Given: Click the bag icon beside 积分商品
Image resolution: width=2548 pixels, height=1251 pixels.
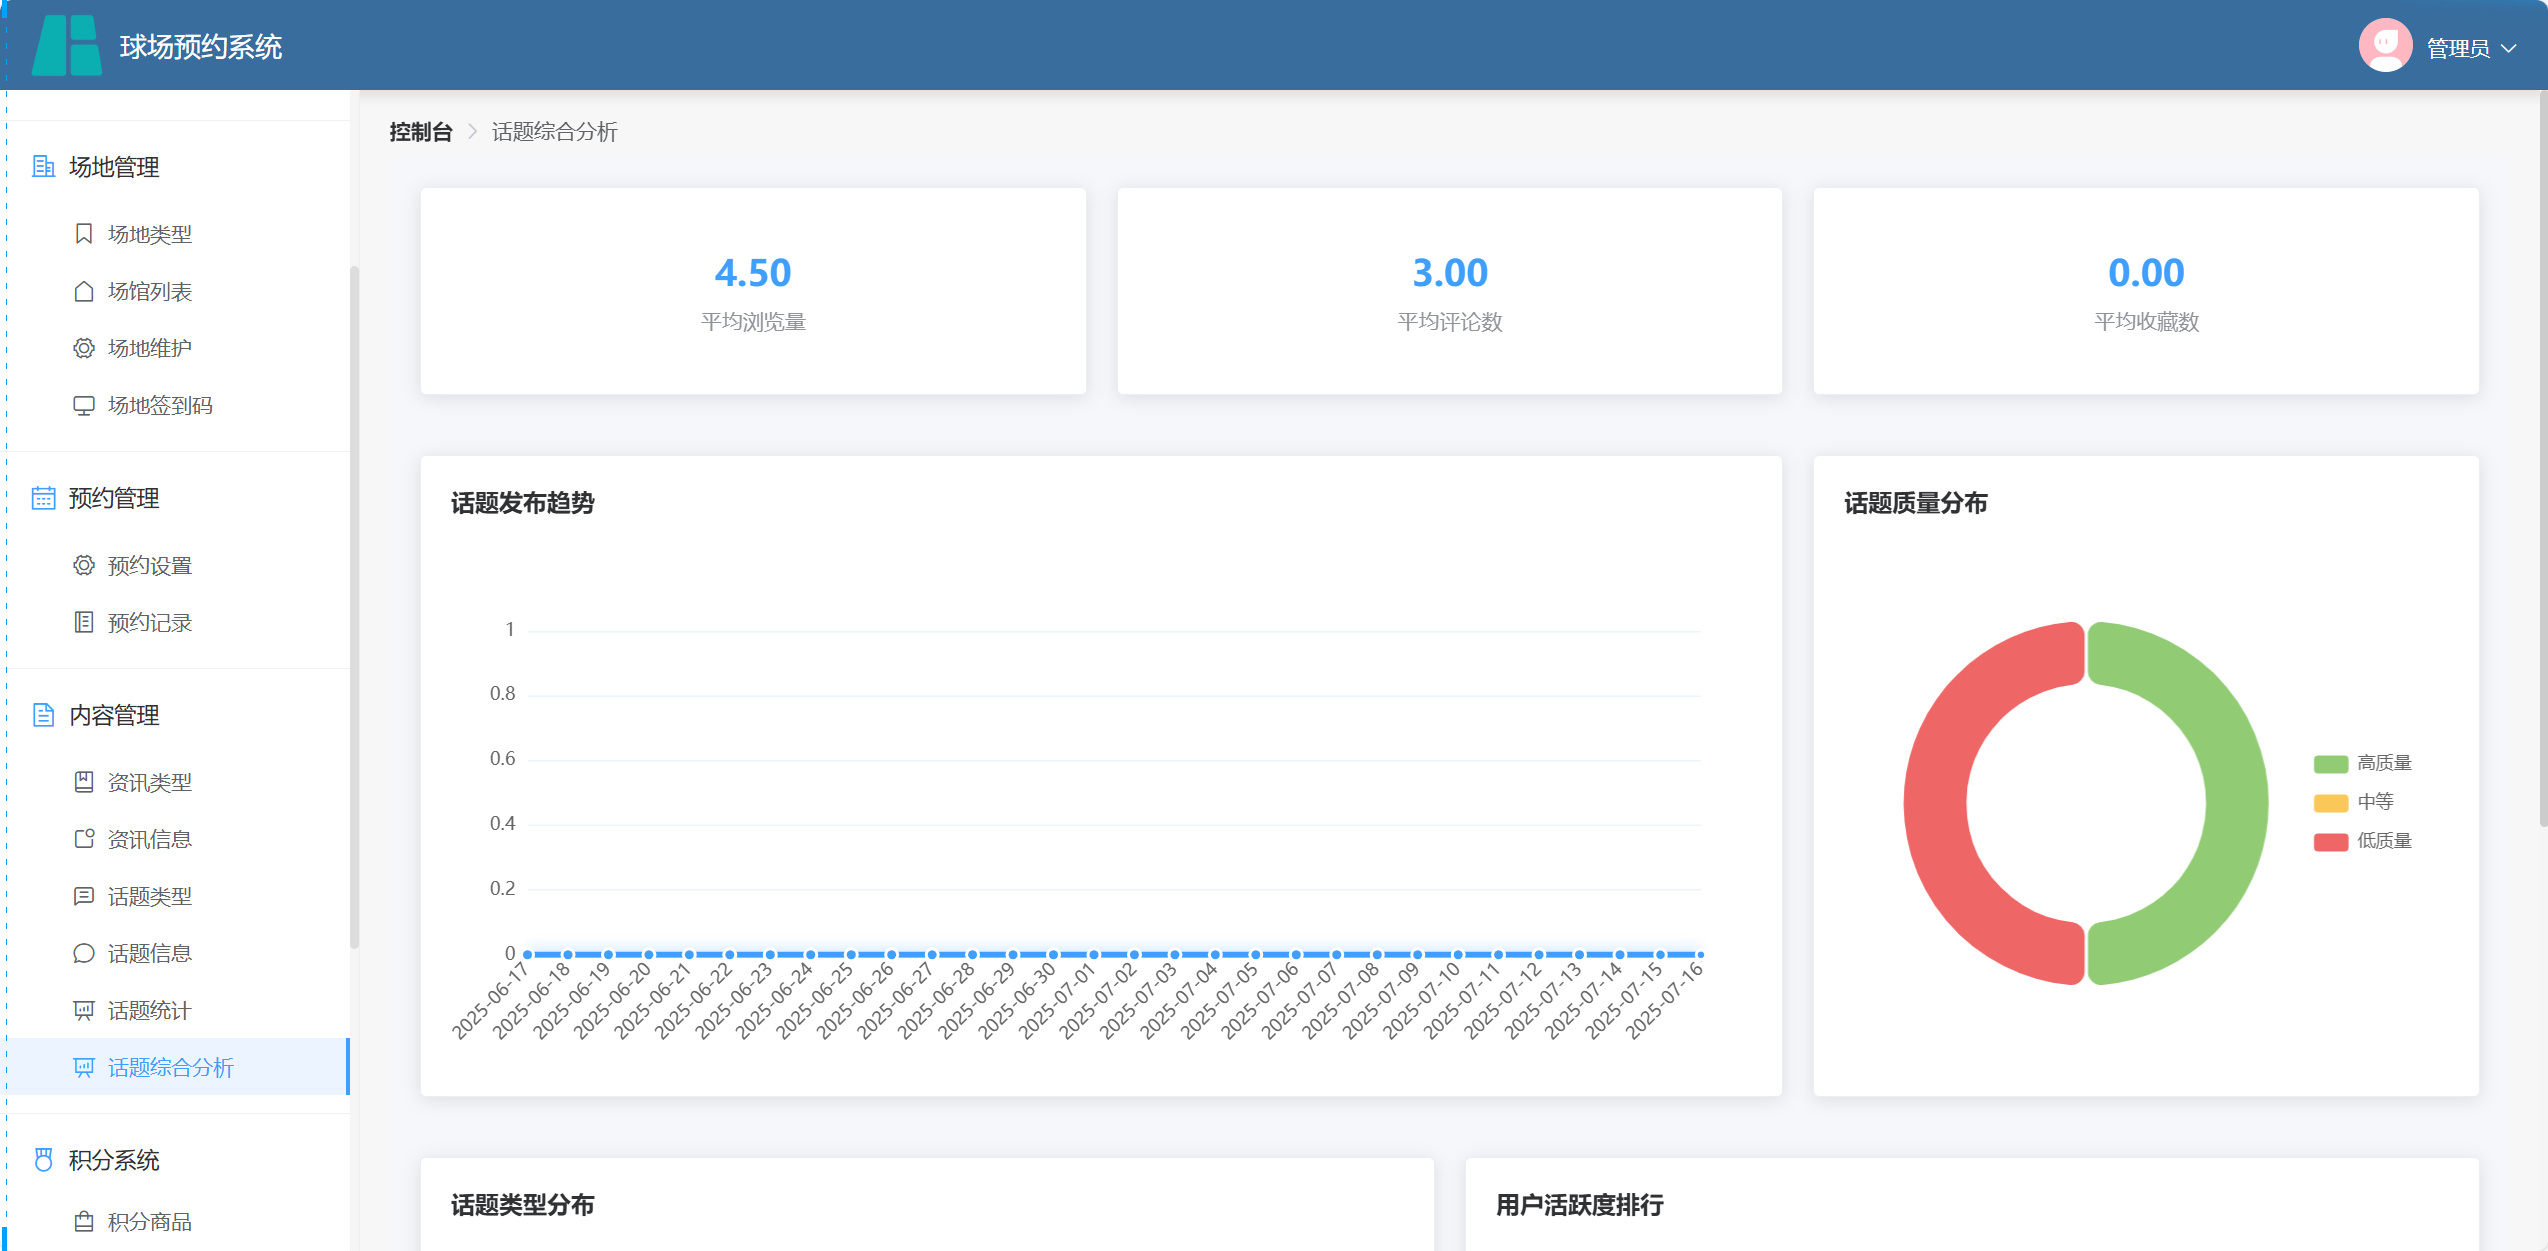Looking at the screenshot, I should tap(84, 1221).
